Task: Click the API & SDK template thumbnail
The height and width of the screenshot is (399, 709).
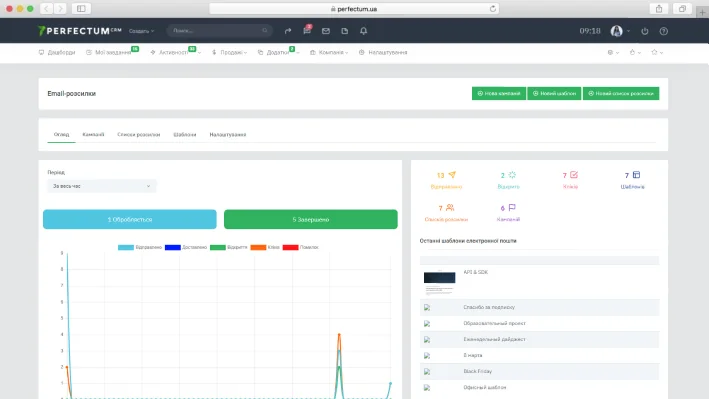Action: [440, 282]
